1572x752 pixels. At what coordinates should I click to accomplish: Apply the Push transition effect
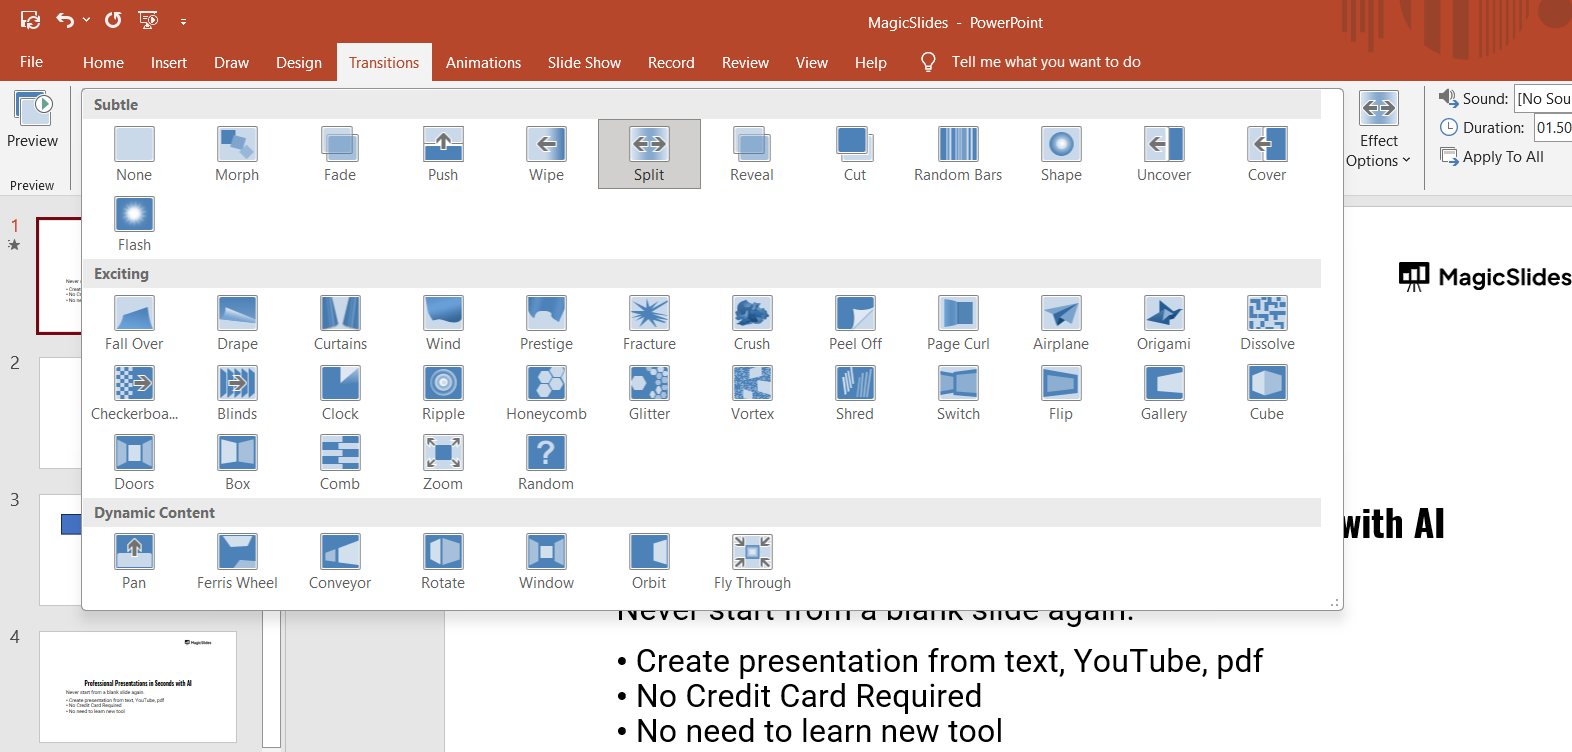point(443,154)
